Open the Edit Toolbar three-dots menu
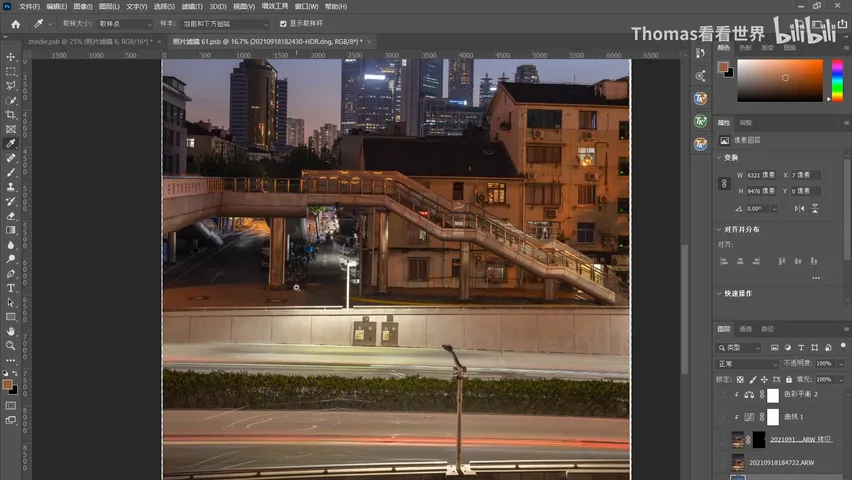Screen dimensions: 852x480 pyautogui.click(x=11, y=360)
